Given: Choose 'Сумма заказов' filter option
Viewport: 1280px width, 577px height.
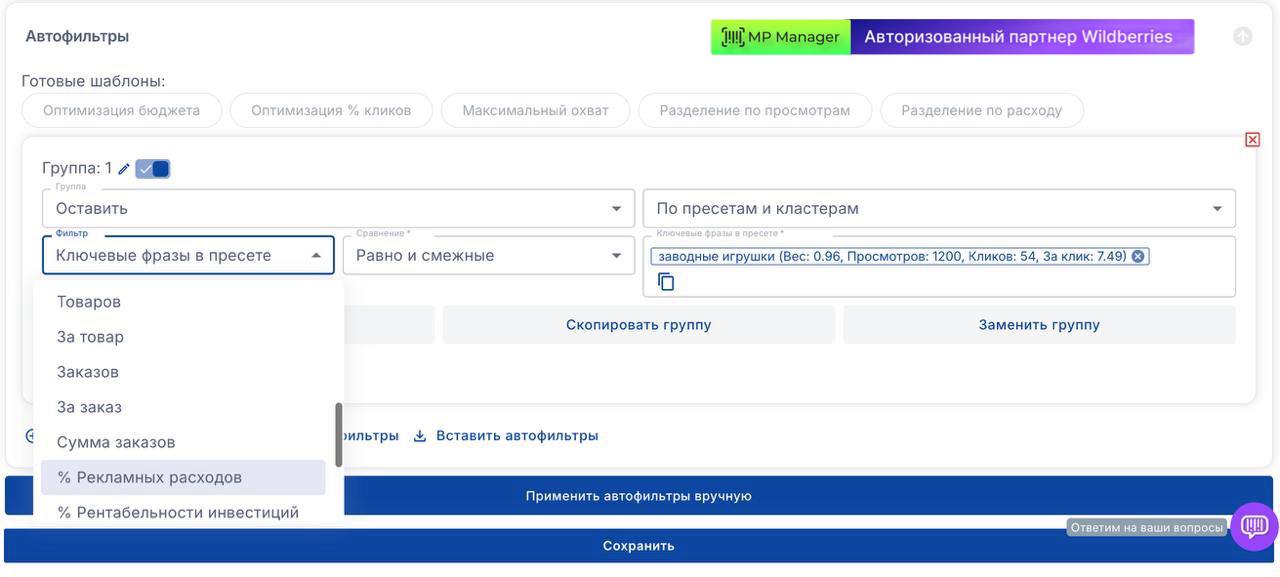Looking at the screenshot, I should tap(116, 442).
